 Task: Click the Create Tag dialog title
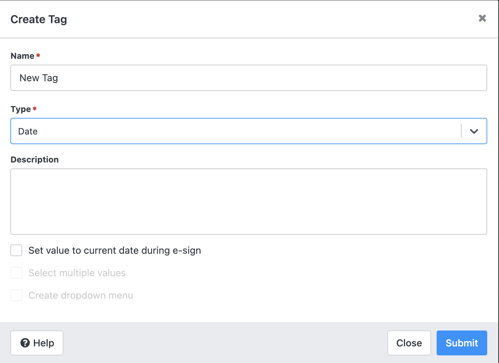(39, 19)
